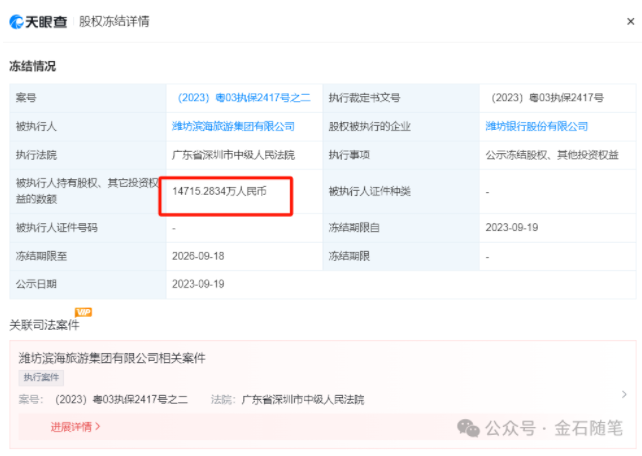Click the 股权被执行的企业 label cell
The height and width of the screenshot is (456, 642).
click(401, 126)
